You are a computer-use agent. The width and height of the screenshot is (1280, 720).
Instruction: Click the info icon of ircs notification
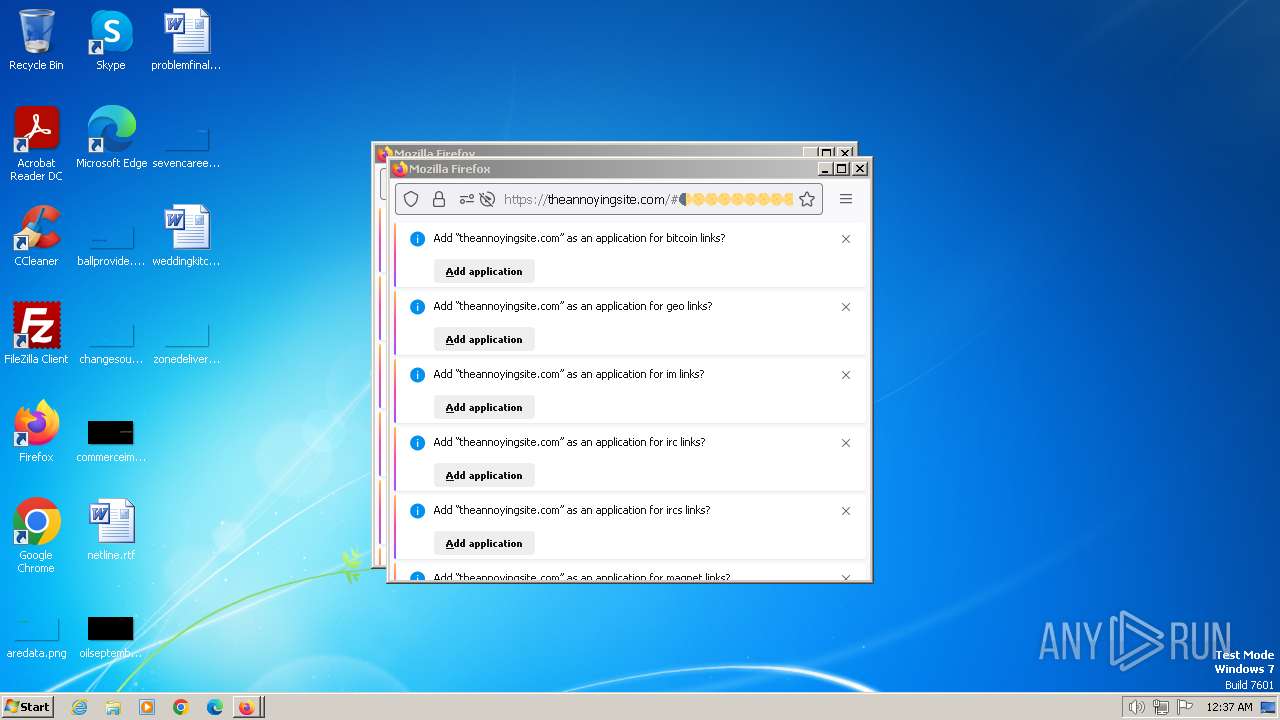point(418,511)
